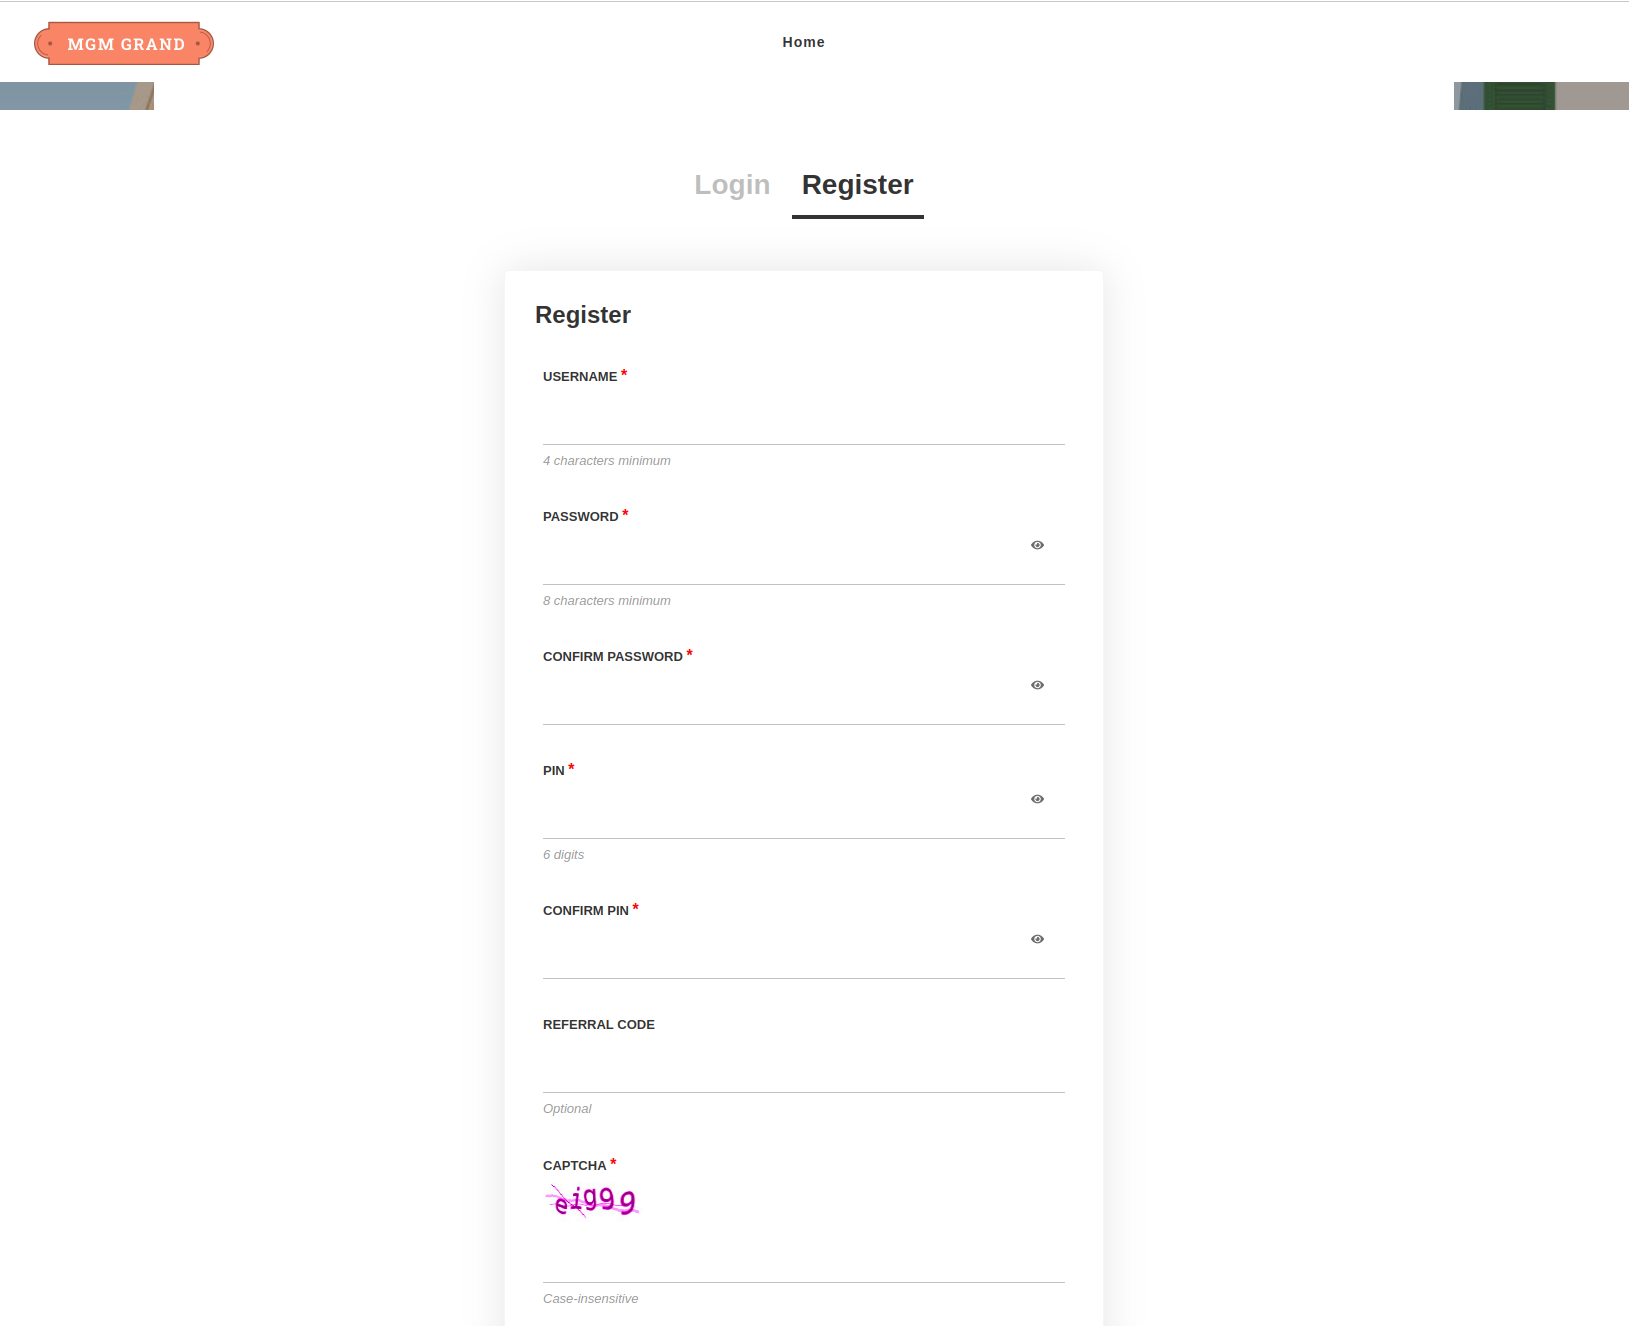Screen dimensions: 1629x1326
Task: Click the MGM GRAND logo
Action: click(x=124, y=44)
